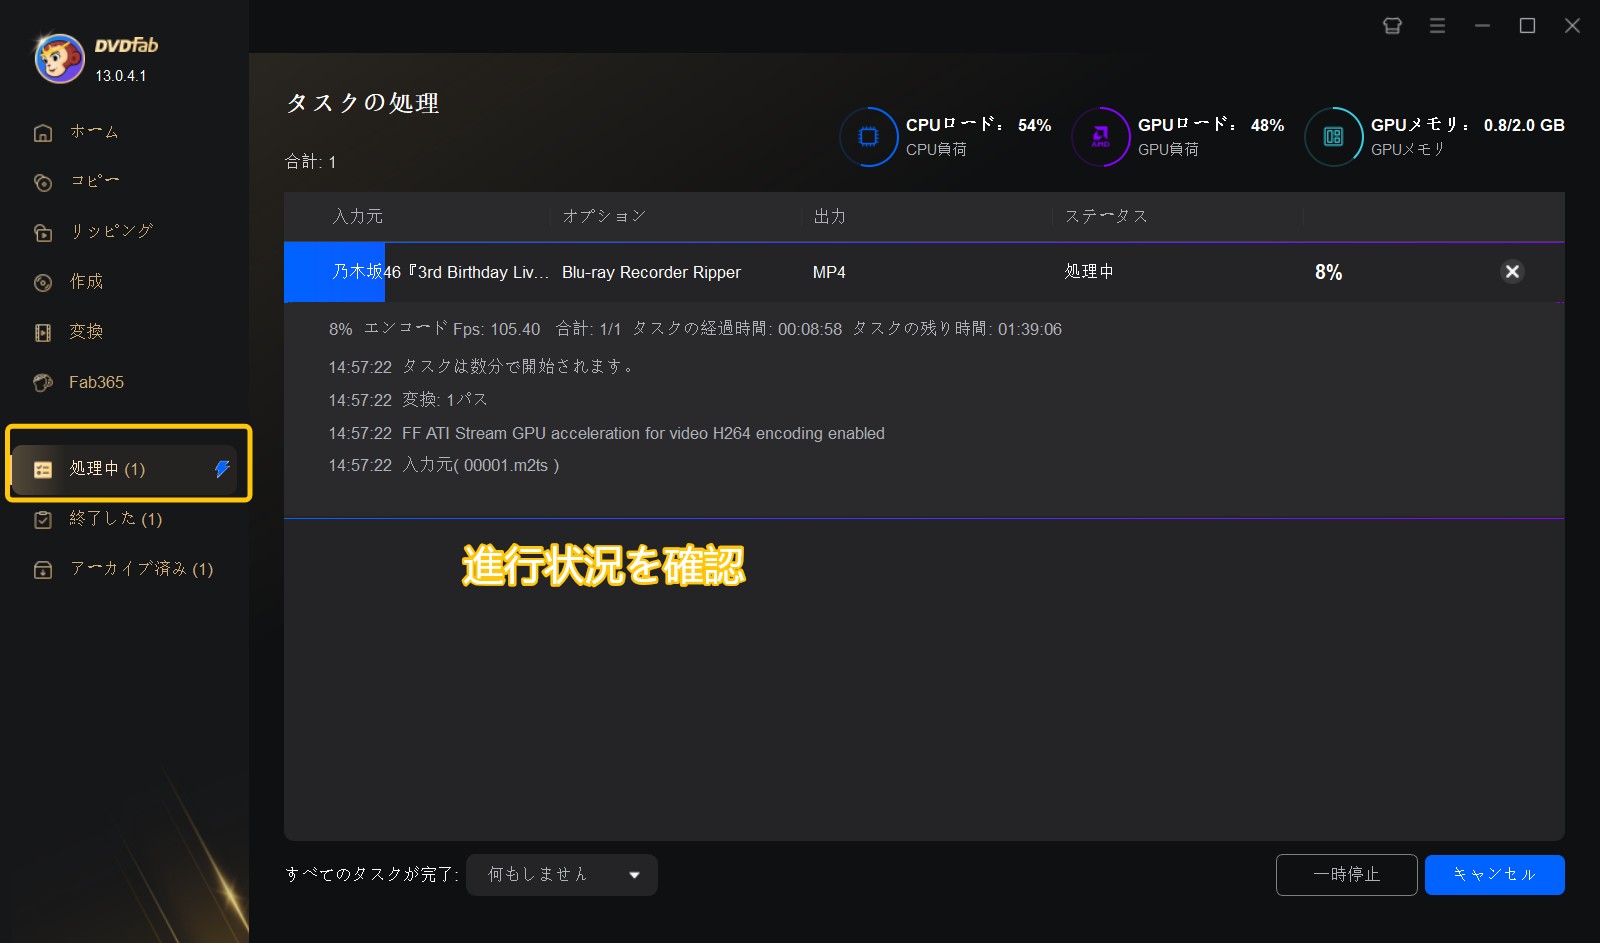Click オプション column header
The width and height of the screenshot is (1600, 943).
pos(604,216)
